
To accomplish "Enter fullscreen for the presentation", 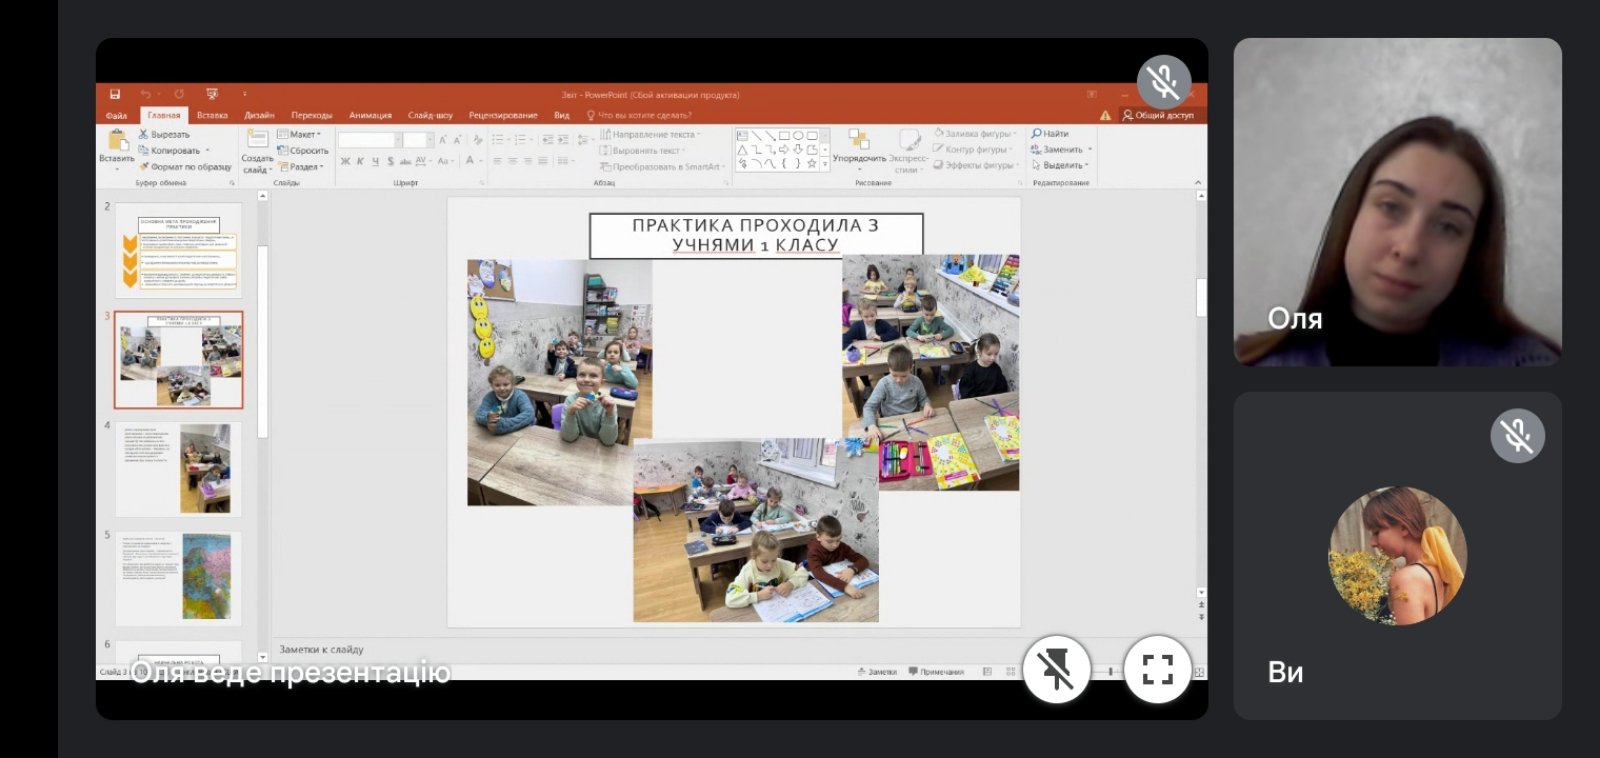I will (1157, 670).
